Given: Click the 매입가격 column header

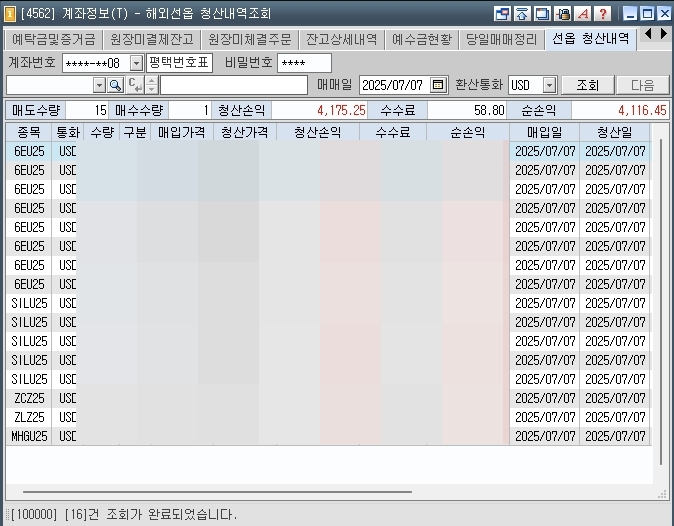Looking at the screenshot, I should (x=182, y=132).
